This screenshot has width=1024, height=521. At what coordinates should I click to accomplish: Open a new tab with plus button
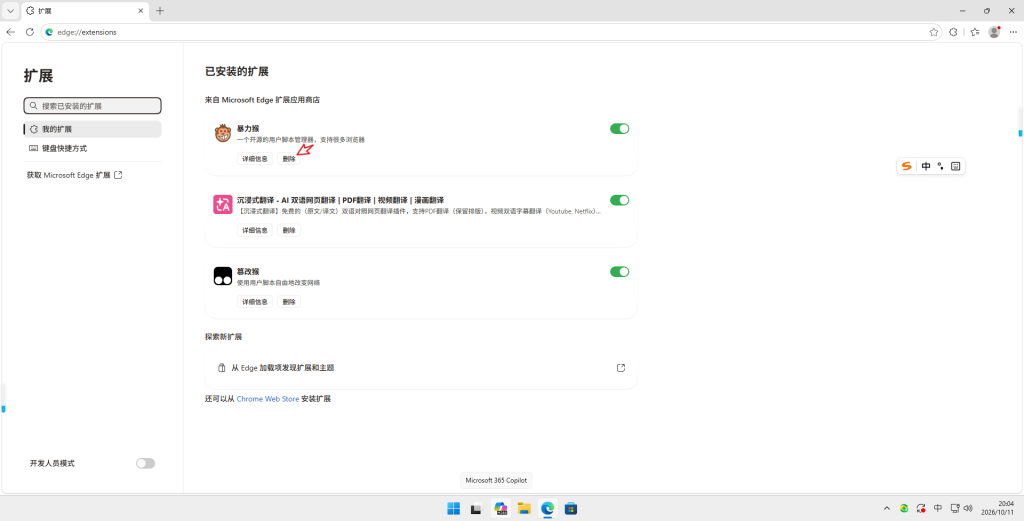(160, 10)
